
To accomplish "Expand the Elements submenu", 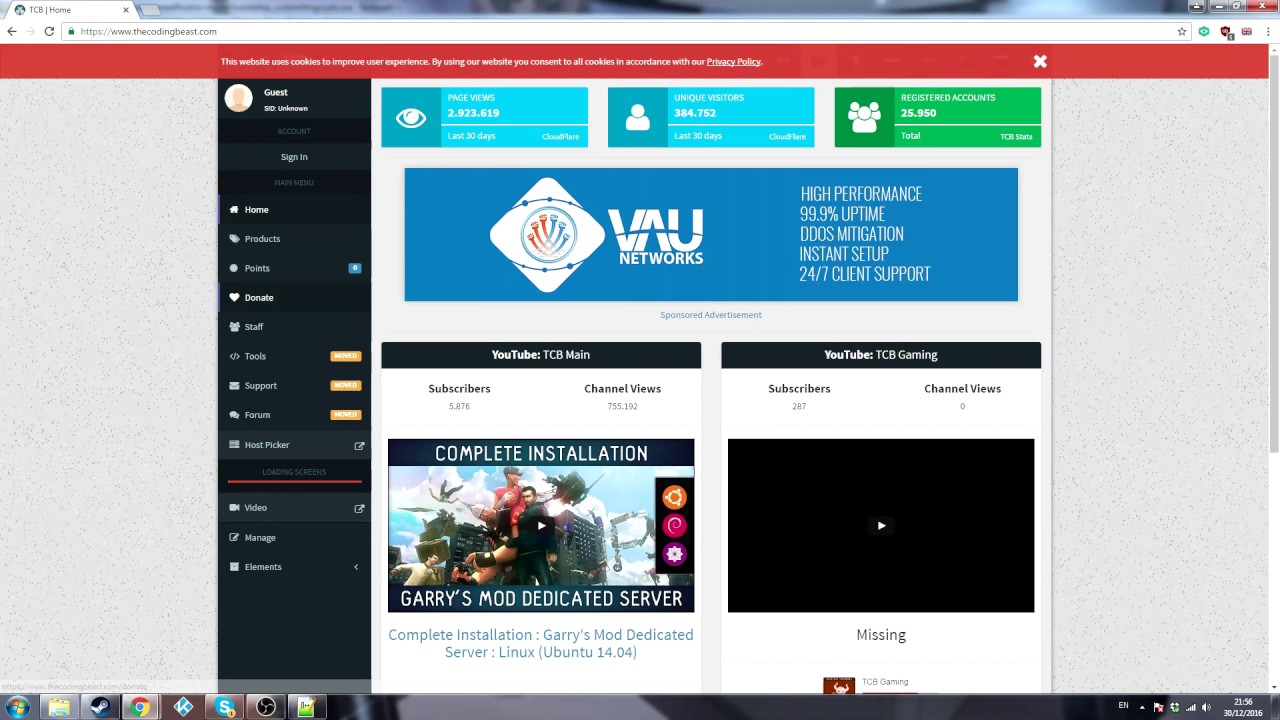I will pyautogui.click(x=294, y=567).
